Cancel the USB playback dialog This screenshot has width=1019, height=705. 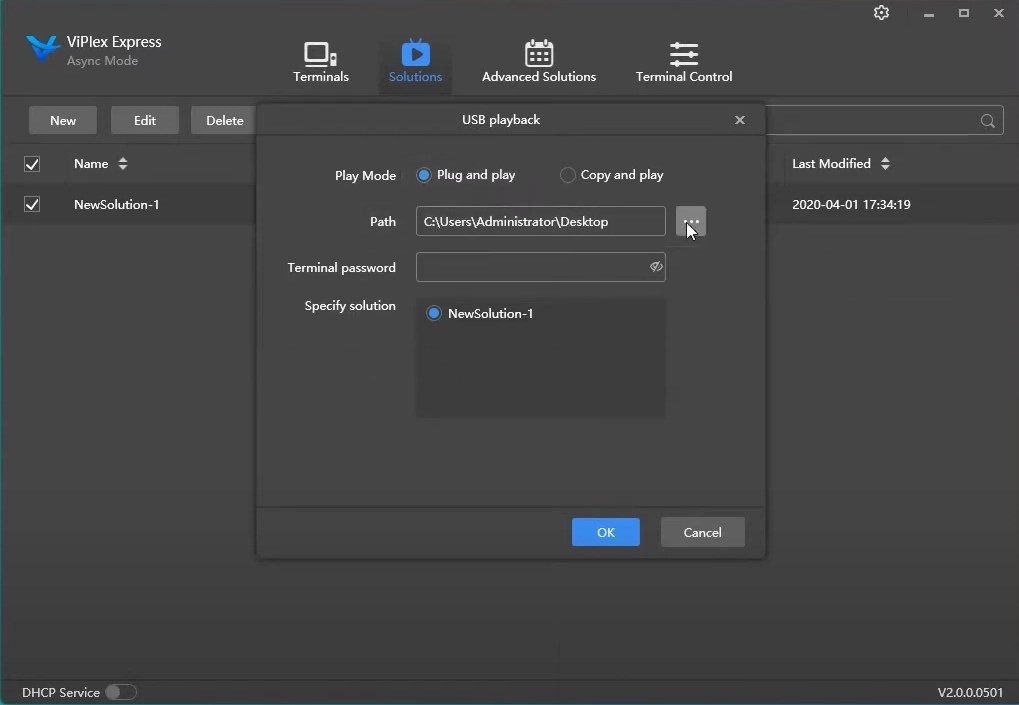pyautogui.click(x=702, y=532)
